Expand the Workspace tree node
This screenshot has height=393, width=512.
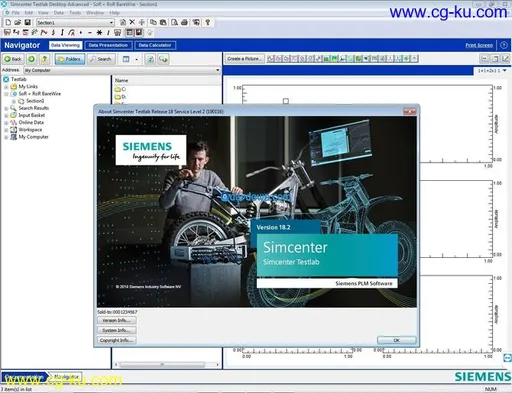point(6,130)
